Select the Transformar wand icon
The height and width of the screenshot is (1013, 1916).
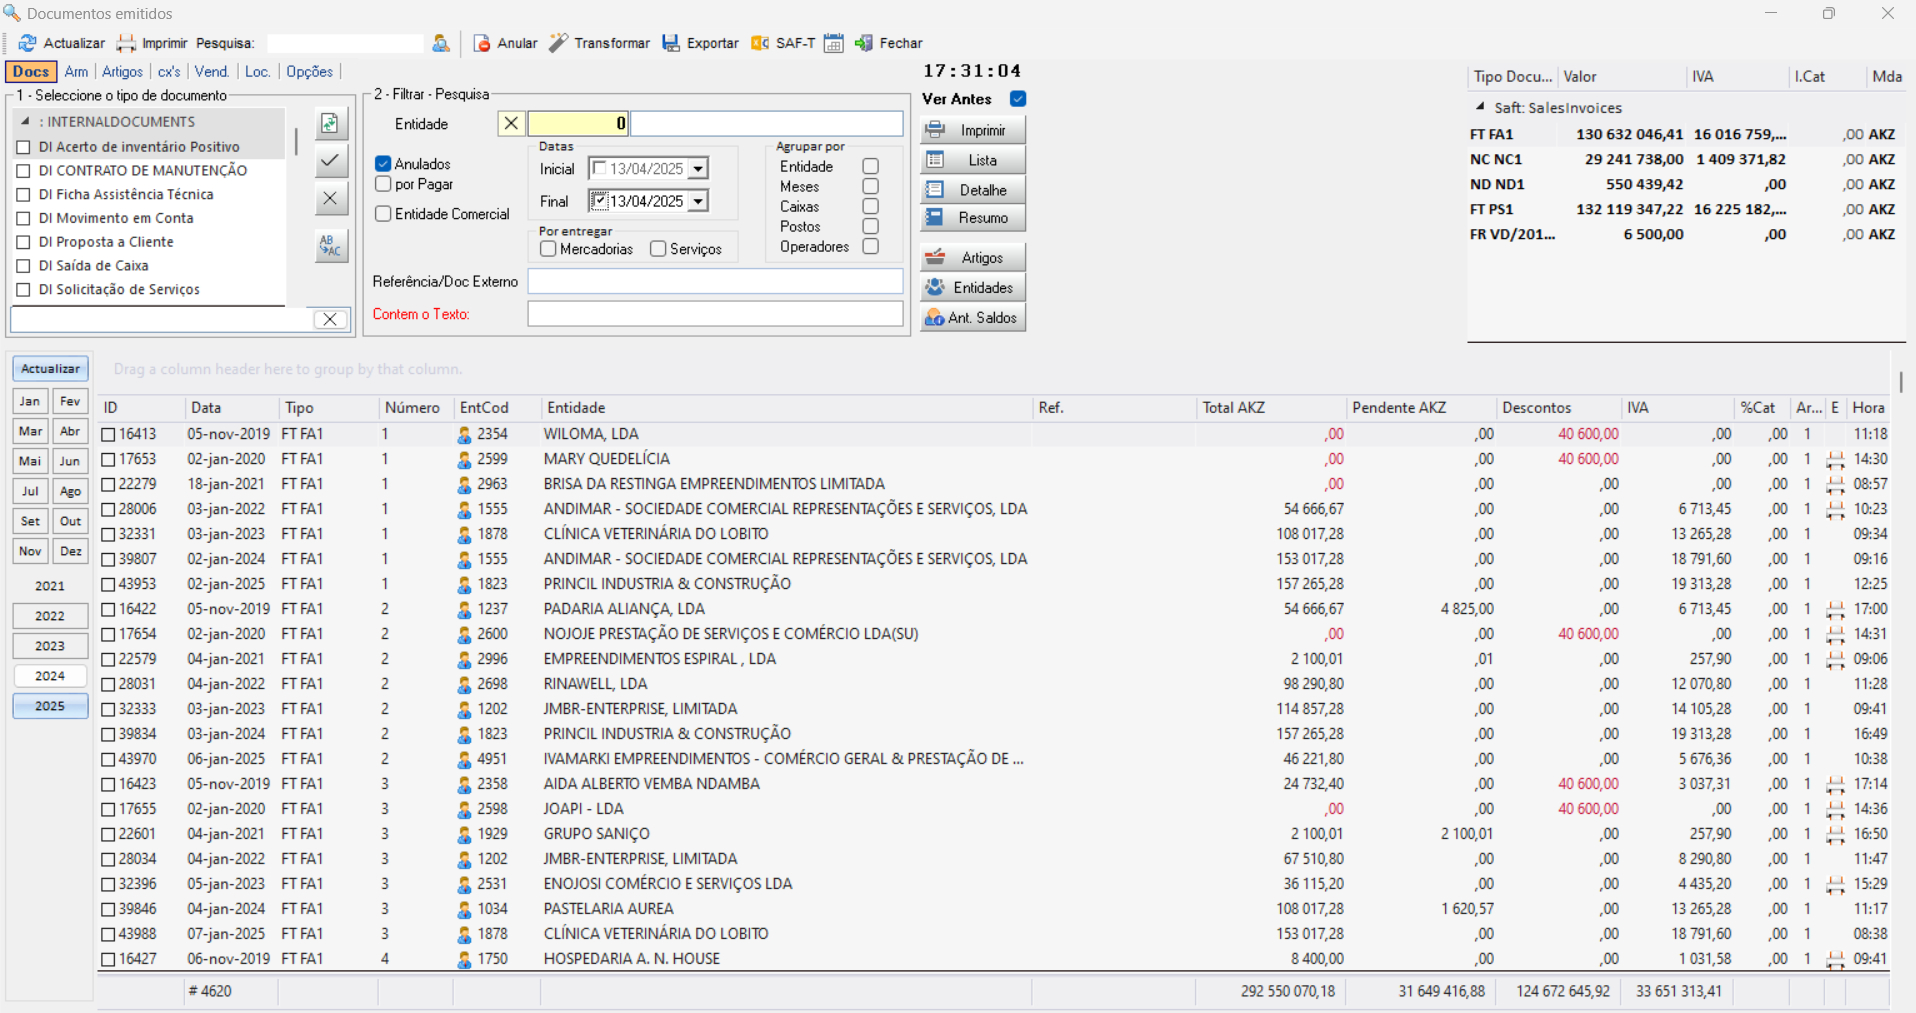(x=556, y=43)
